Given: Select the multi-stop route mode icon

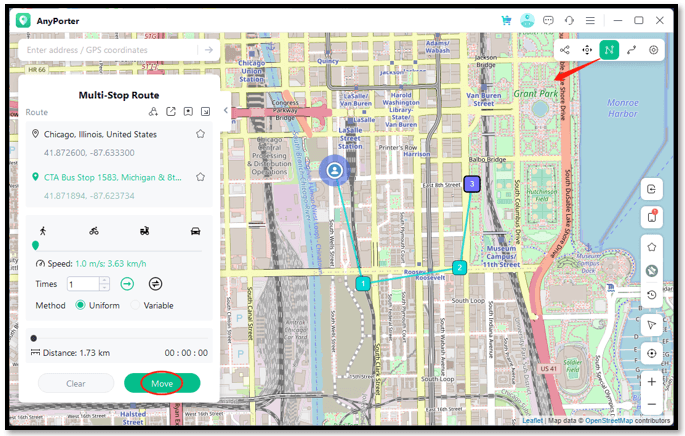Looking at the screenshot, I should click(x=609, y=50).
